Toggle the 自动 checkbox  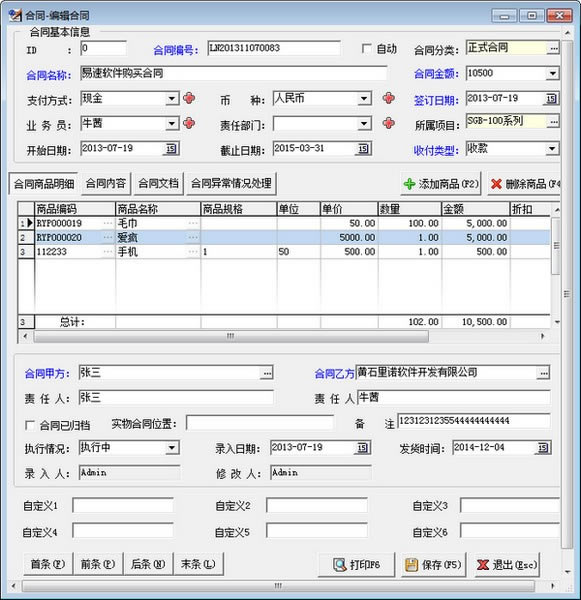point(366,49)
